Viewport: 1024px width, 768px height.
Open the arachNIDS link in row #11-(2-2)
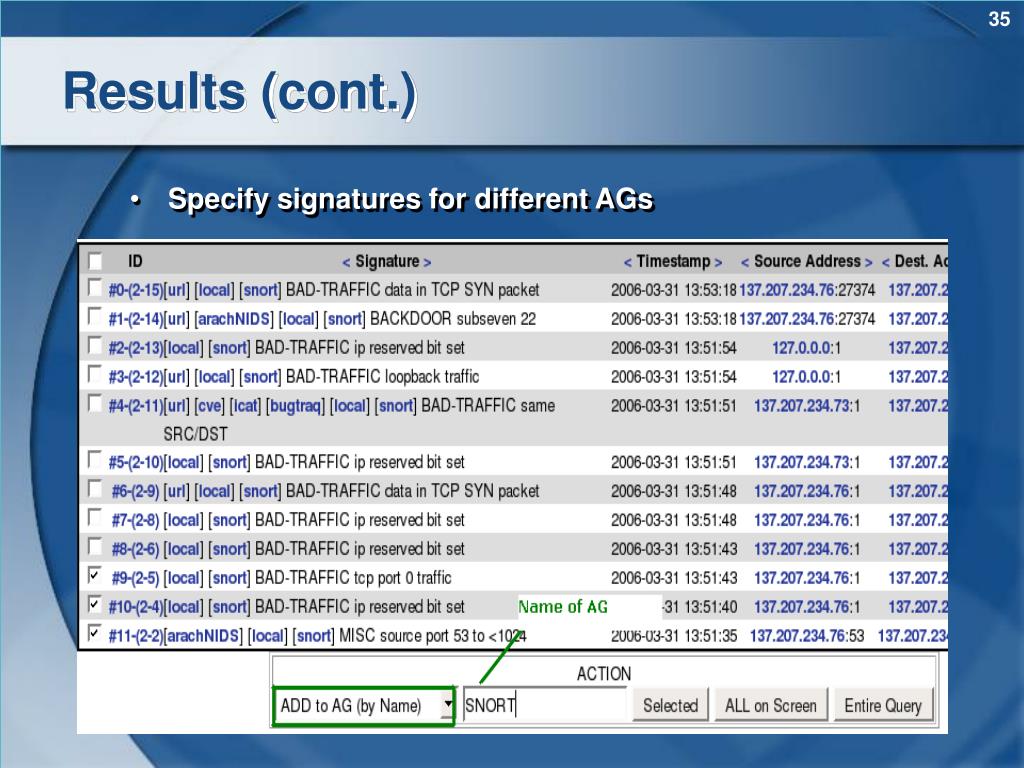pyautogui.click(x=203, y=635)
